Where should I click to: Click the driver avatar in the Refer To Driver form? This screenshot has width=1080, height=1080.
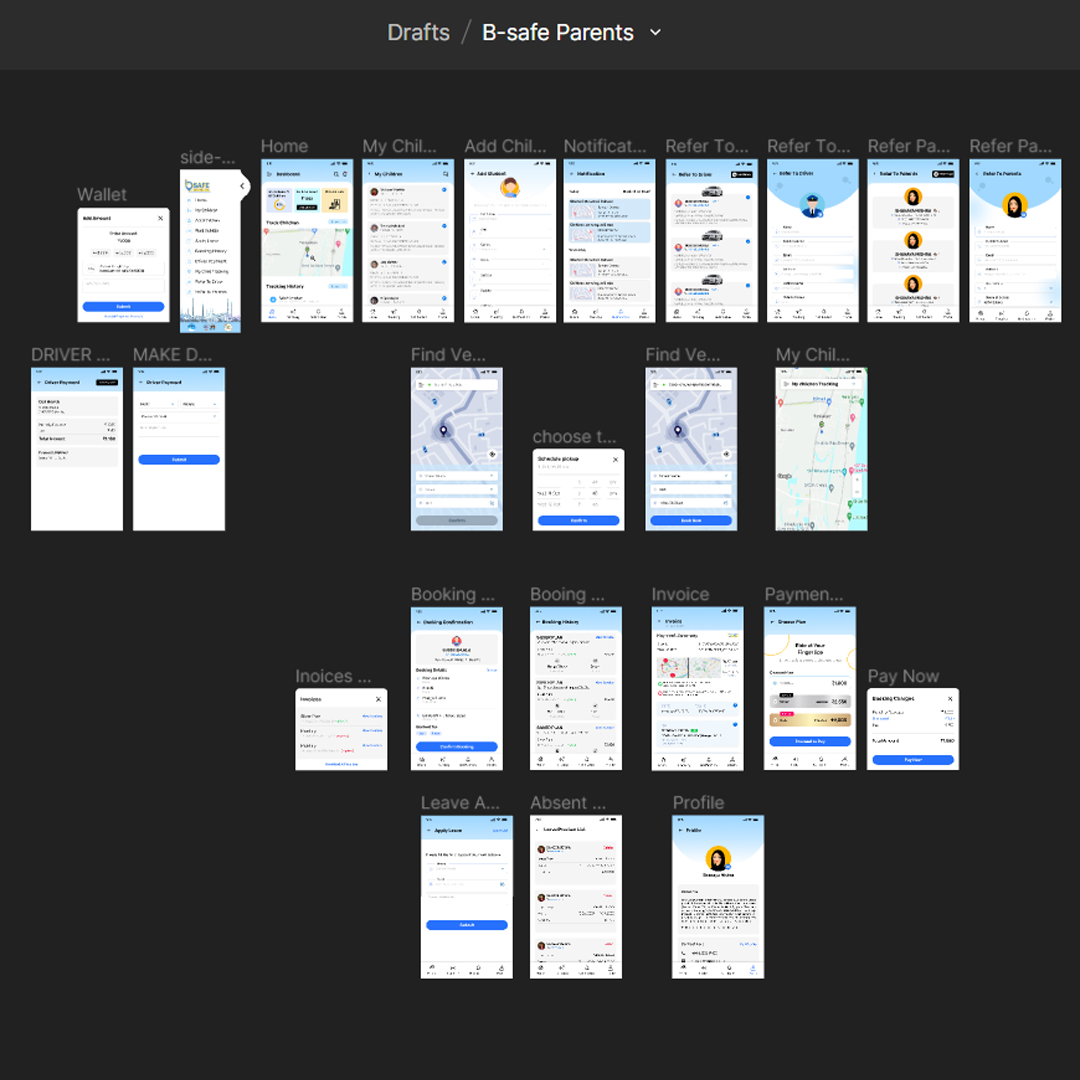813,205
